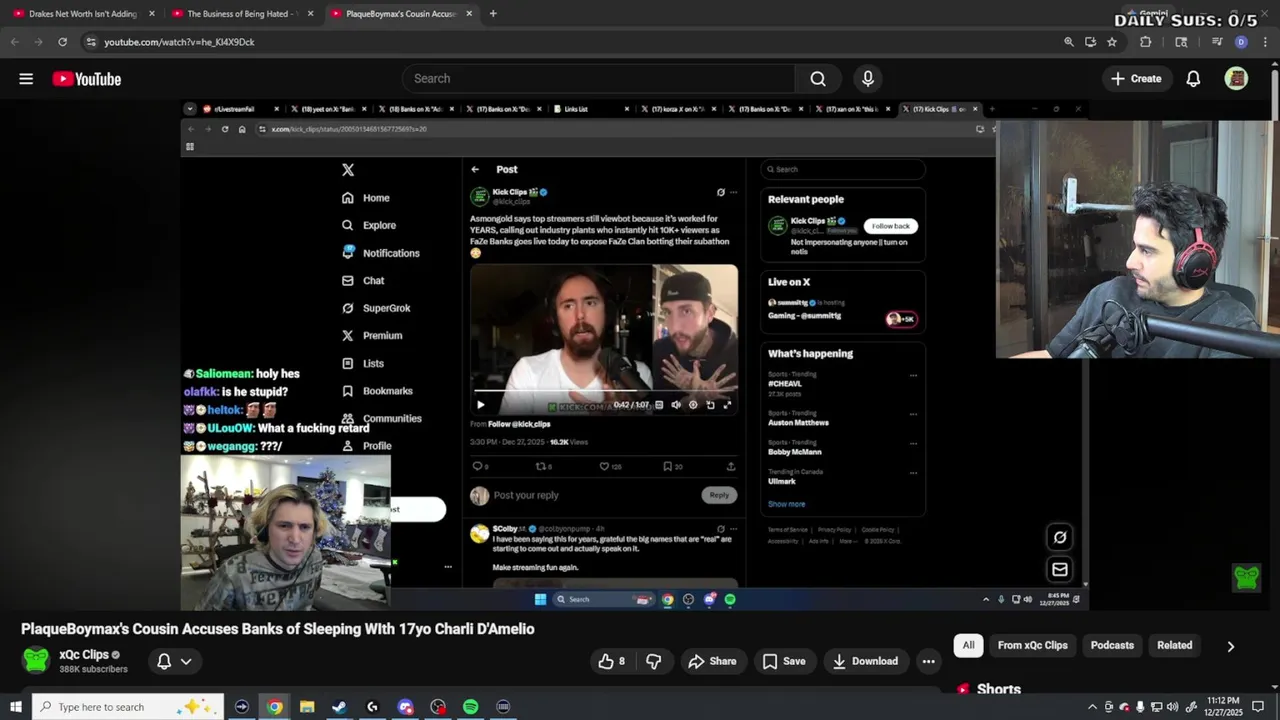Start voice search with the microphone
Image resolution: width=1280 pixels, height=720 pixels.
[x=868, y=79]
